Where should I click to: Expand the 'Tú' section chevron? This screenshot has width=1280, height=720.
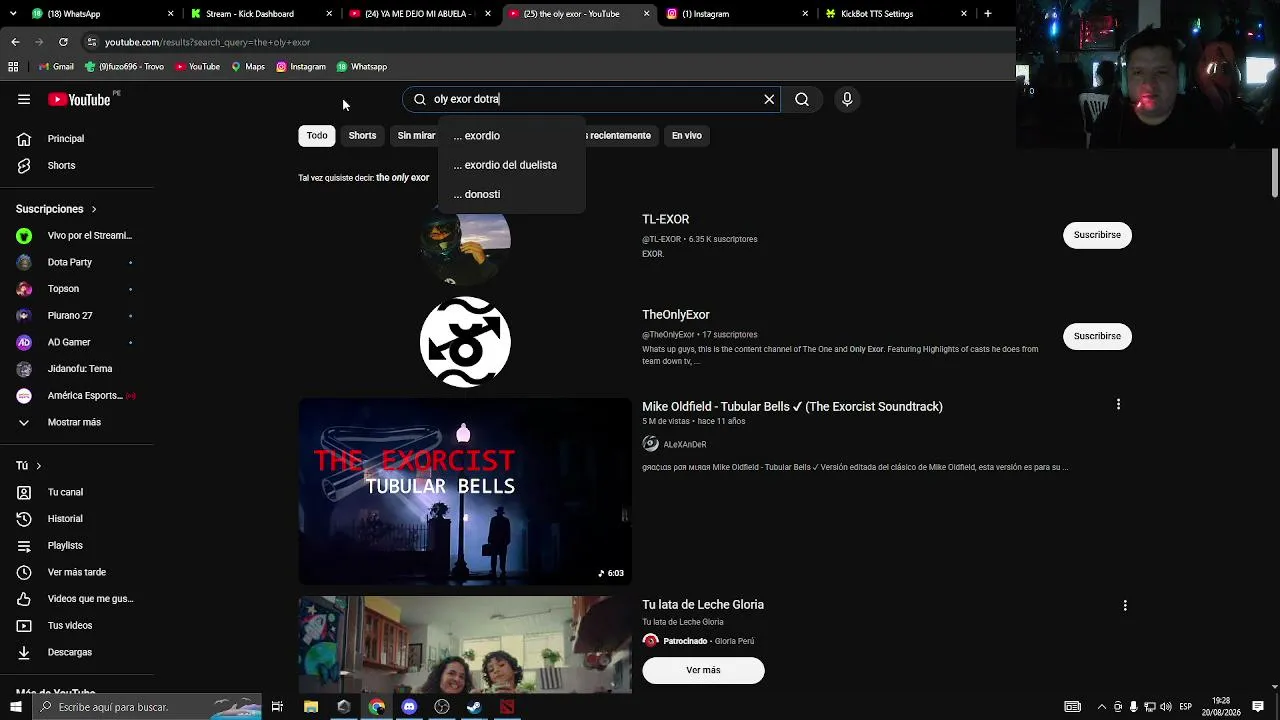pyautogui.click(x=39, y=466)
